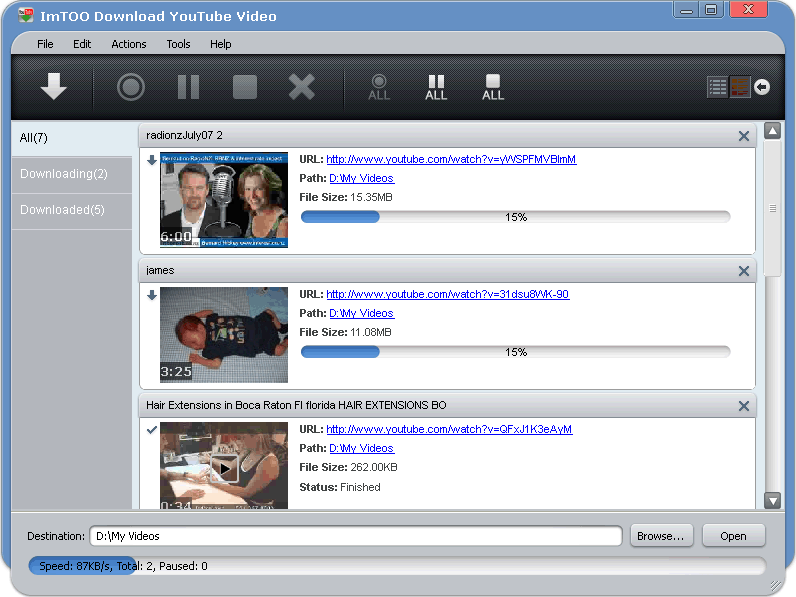
Task: Select the Downloaded(5) category
Action: point(72,210)
